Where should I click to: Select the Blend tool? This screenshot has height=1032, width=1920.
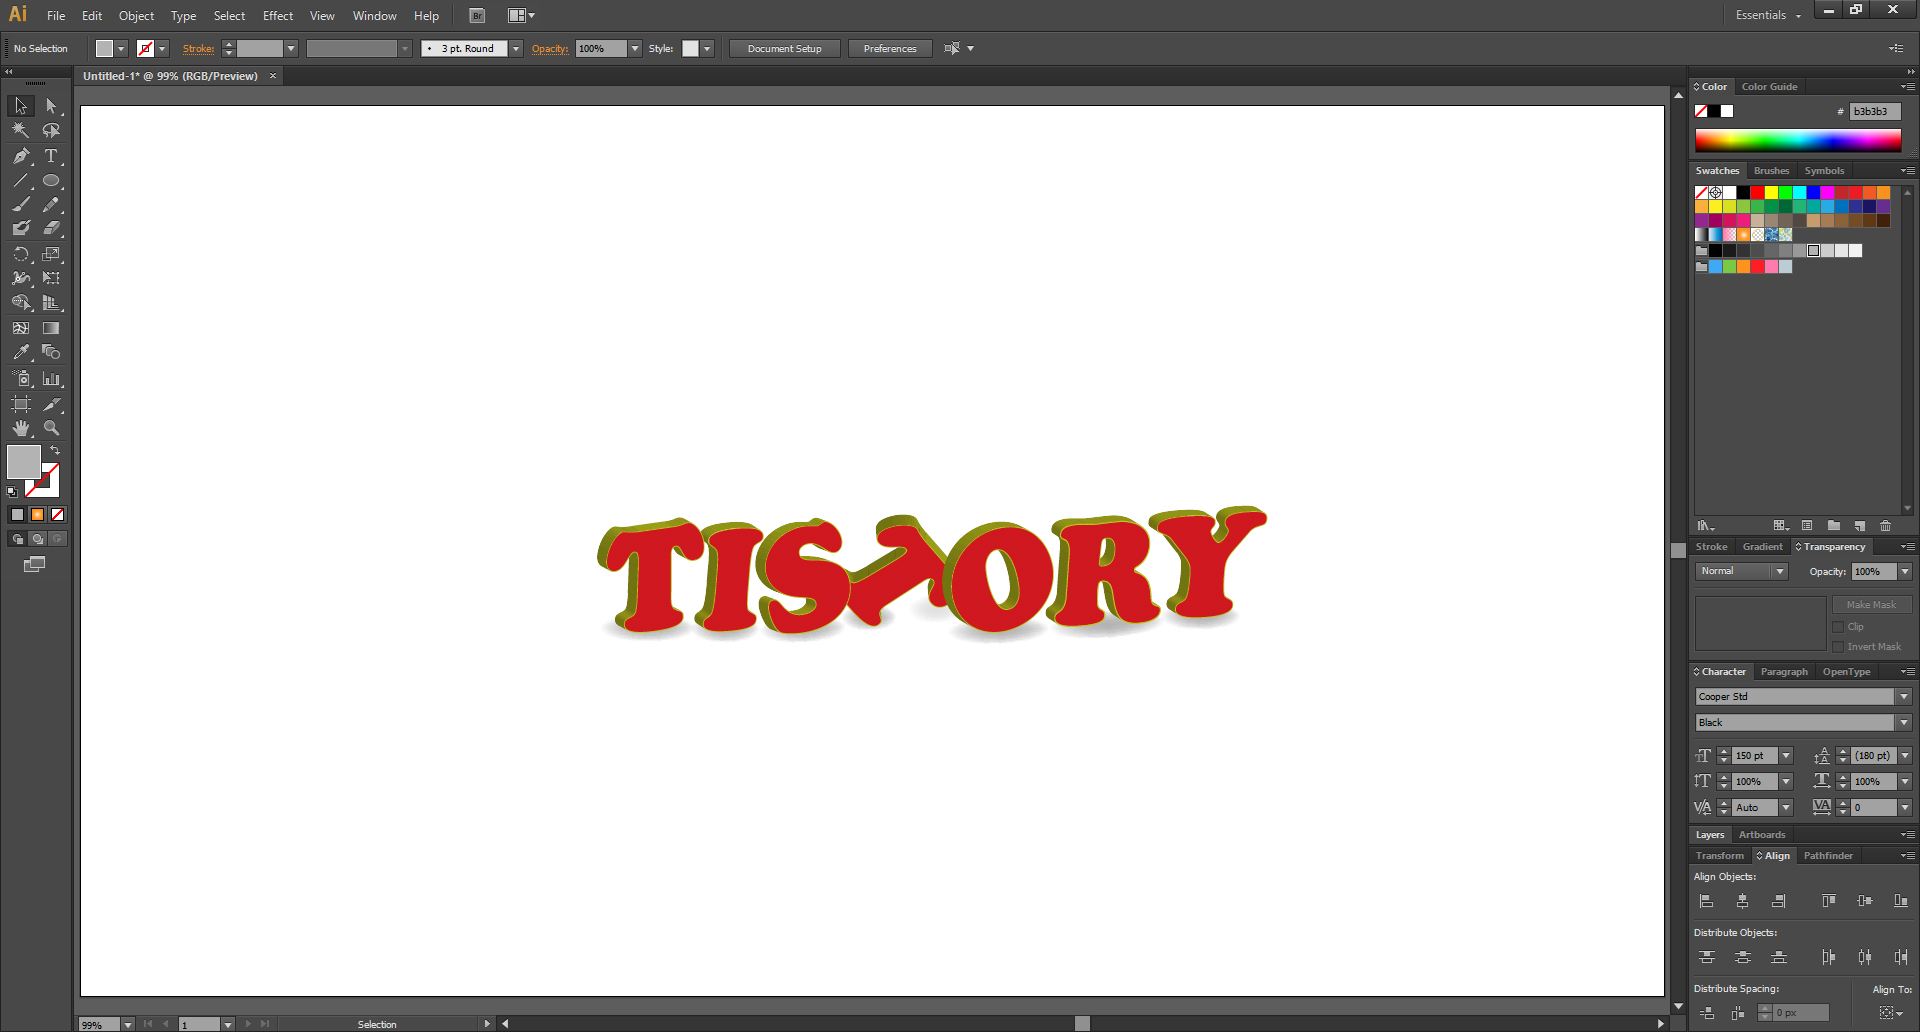[51, 353]
